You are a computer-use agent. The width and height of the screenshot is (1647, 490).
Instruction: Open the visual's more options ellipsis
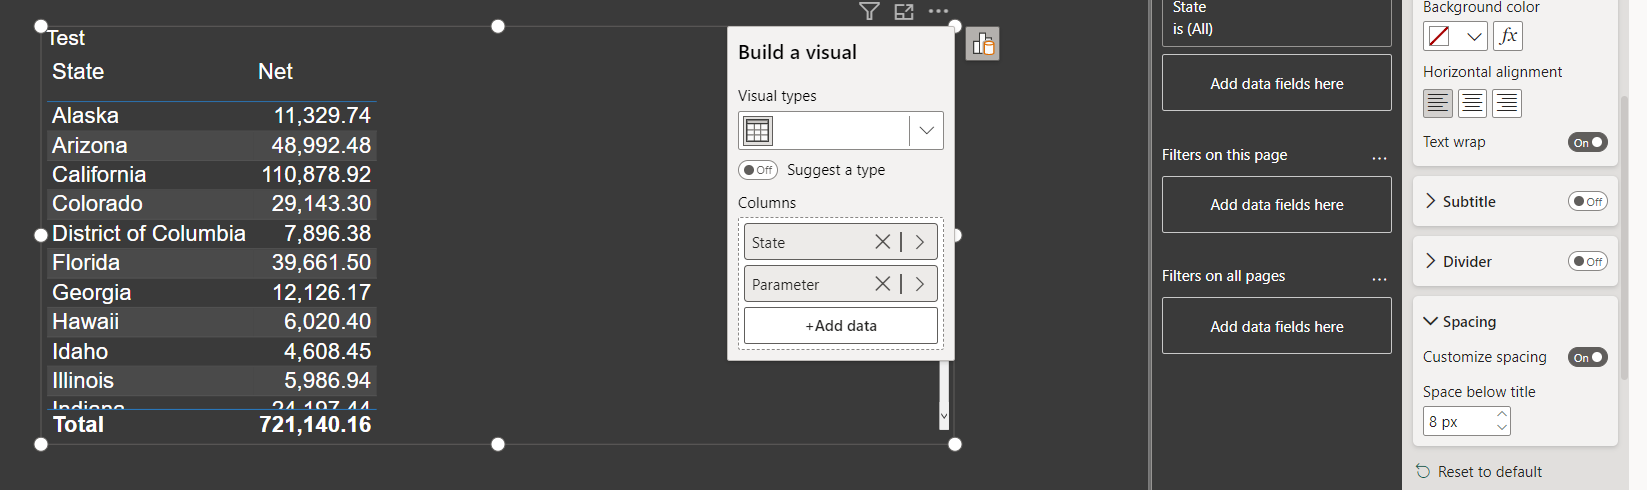pyautogui.click(x=938, y=12)
